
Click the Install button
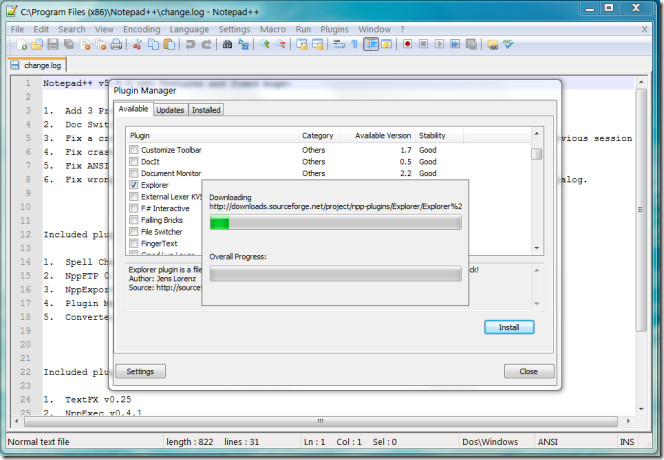point(509,327)
